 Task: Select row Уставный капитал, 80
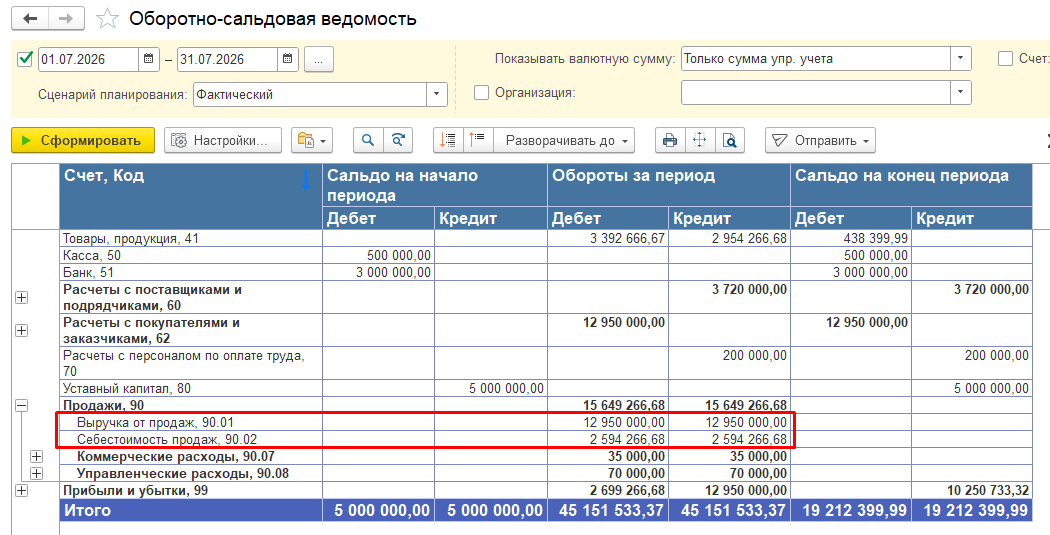coord(191,388)
